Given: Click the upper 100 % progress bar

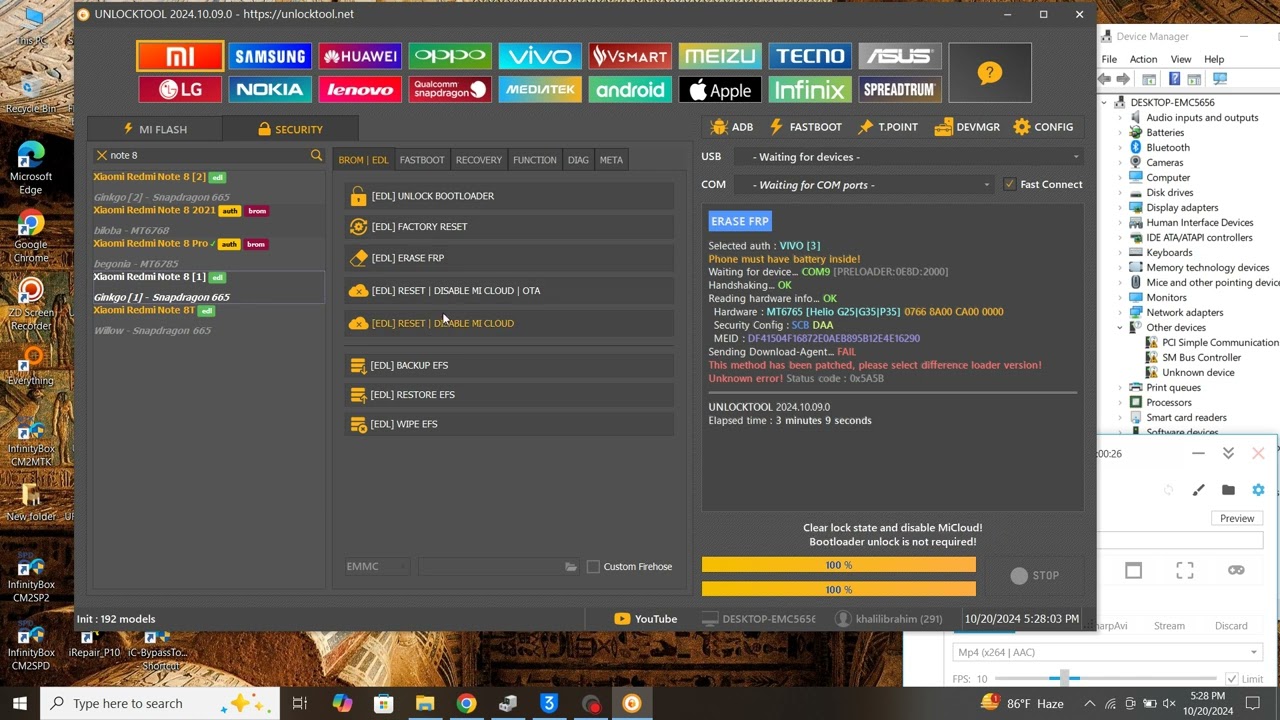Looking at the screenshot, I should (x=838, y=565).
